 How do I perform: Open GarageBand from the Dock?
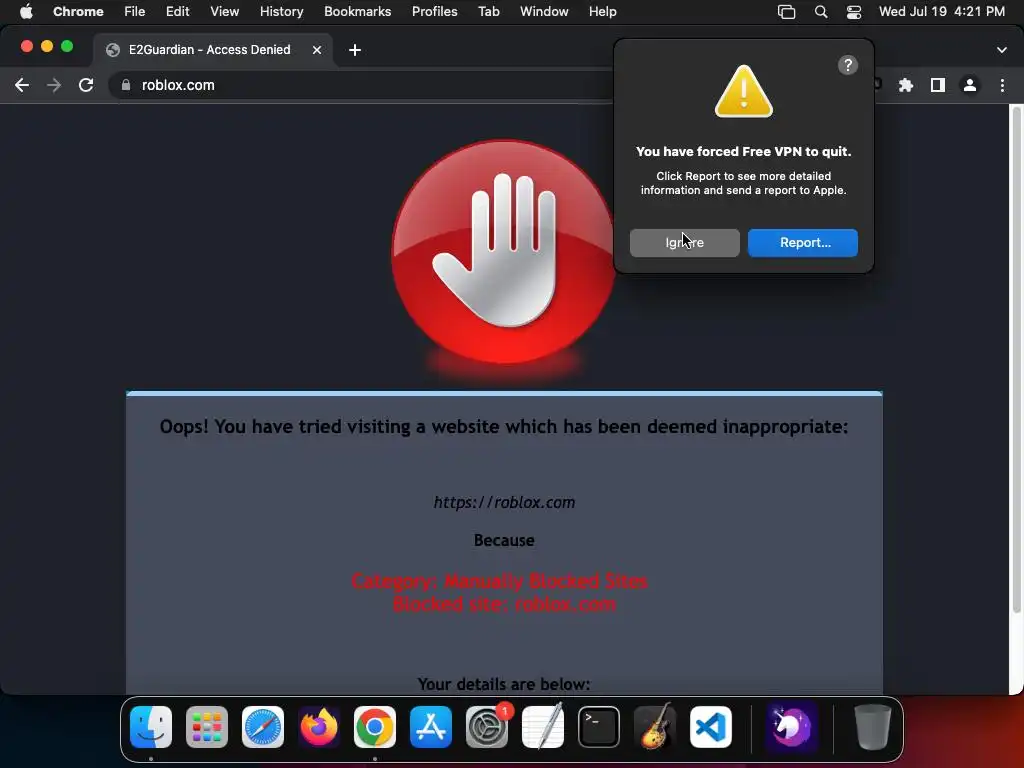point(655,727)
